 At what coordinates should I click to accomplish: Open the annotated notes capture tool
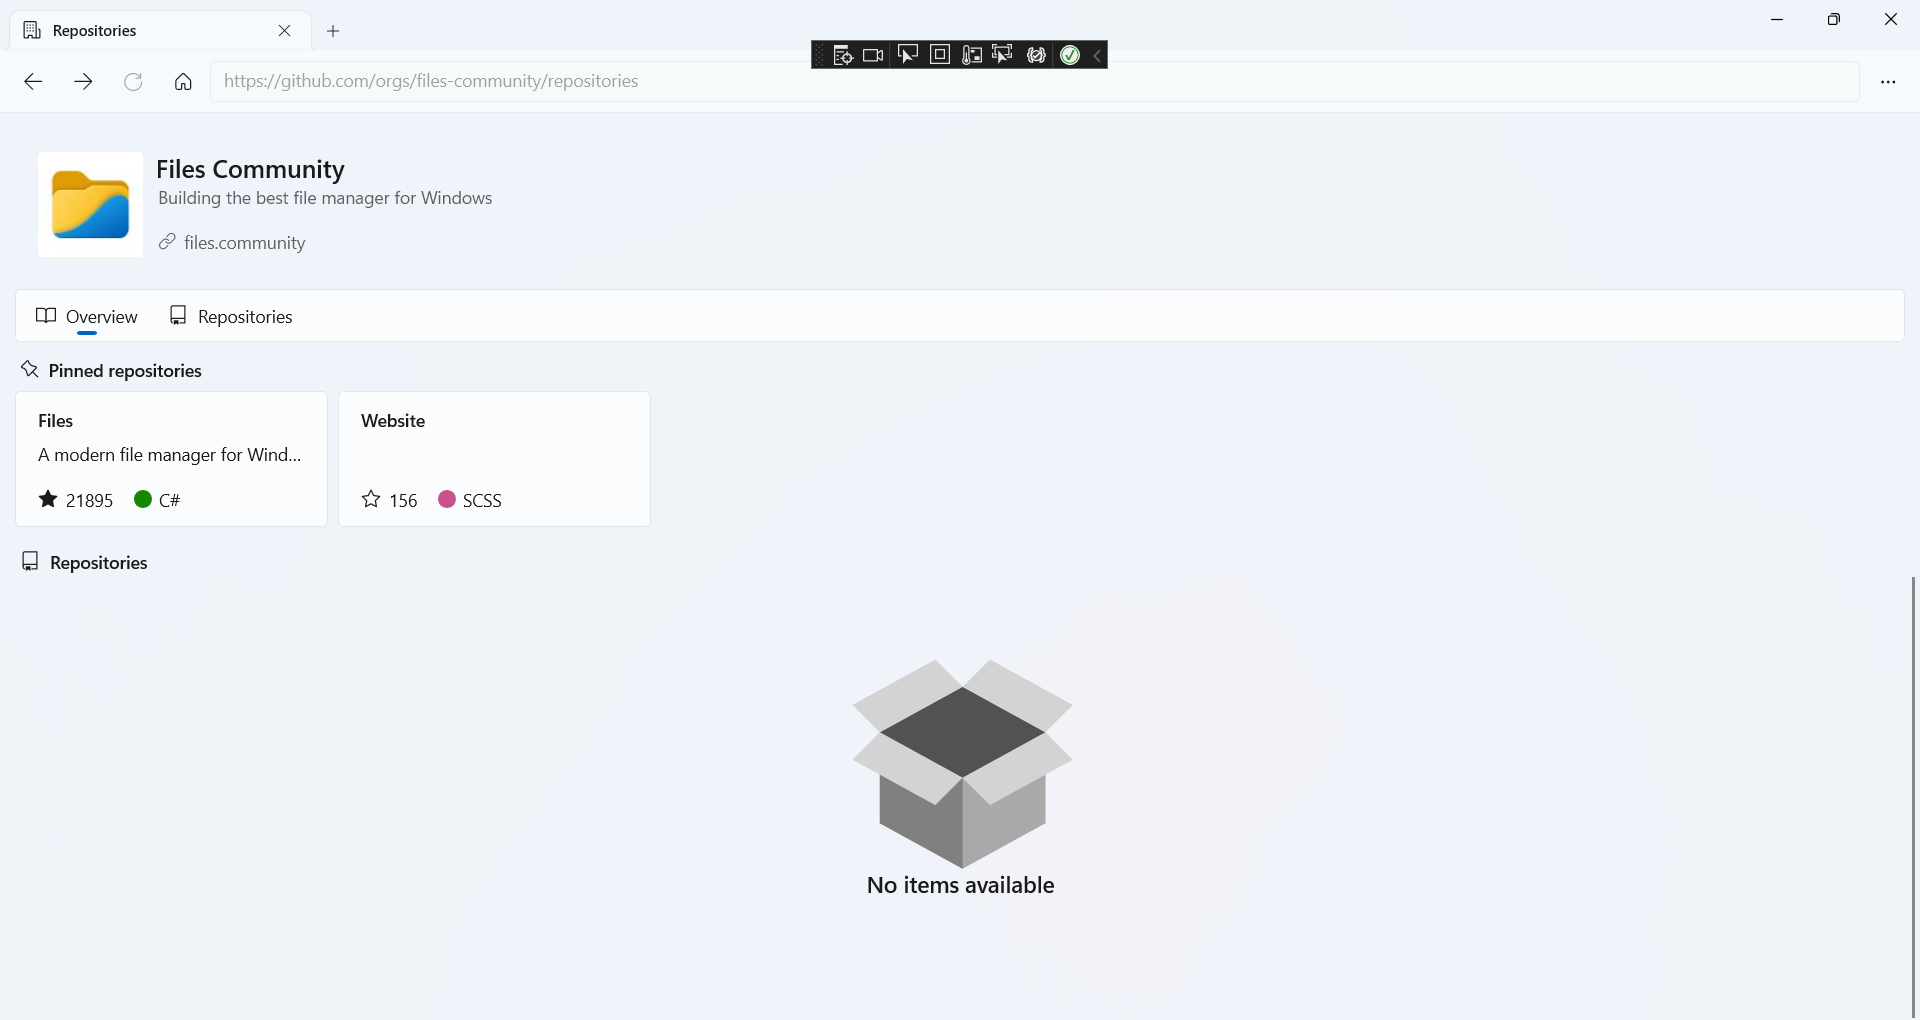coord(843,55)
